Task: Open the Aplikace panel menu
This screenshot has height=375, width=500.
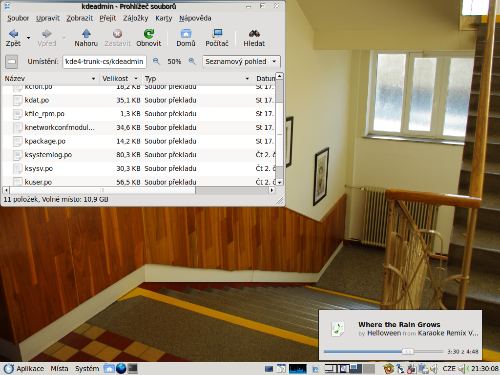Action: [30, 368]
